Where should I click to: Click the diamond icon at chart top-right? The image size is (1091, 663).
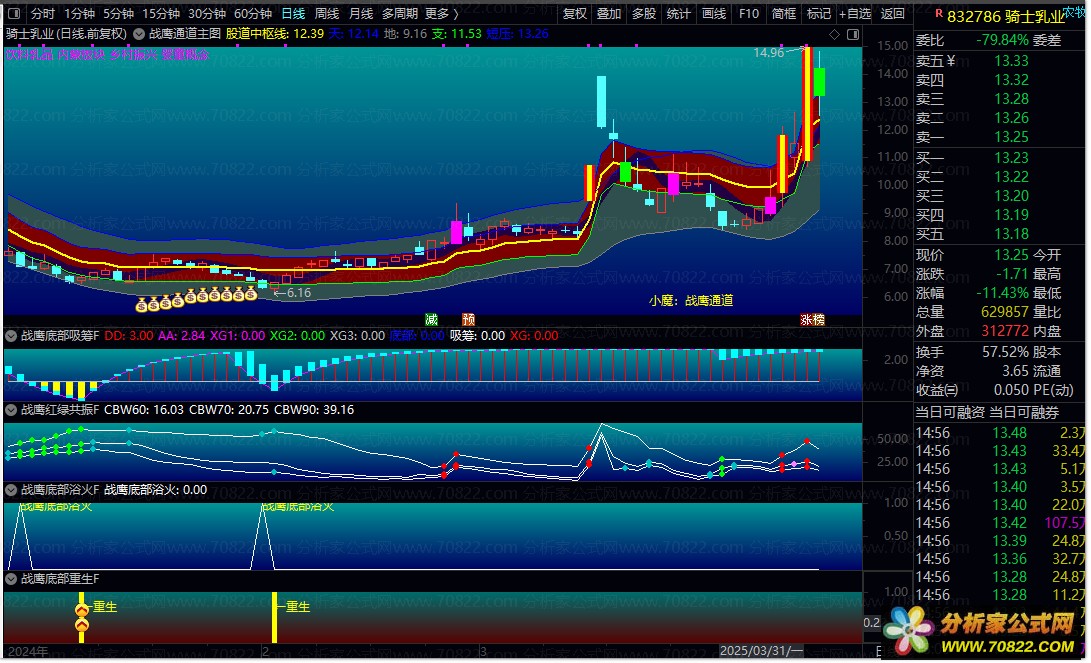(x=834, y=34)
